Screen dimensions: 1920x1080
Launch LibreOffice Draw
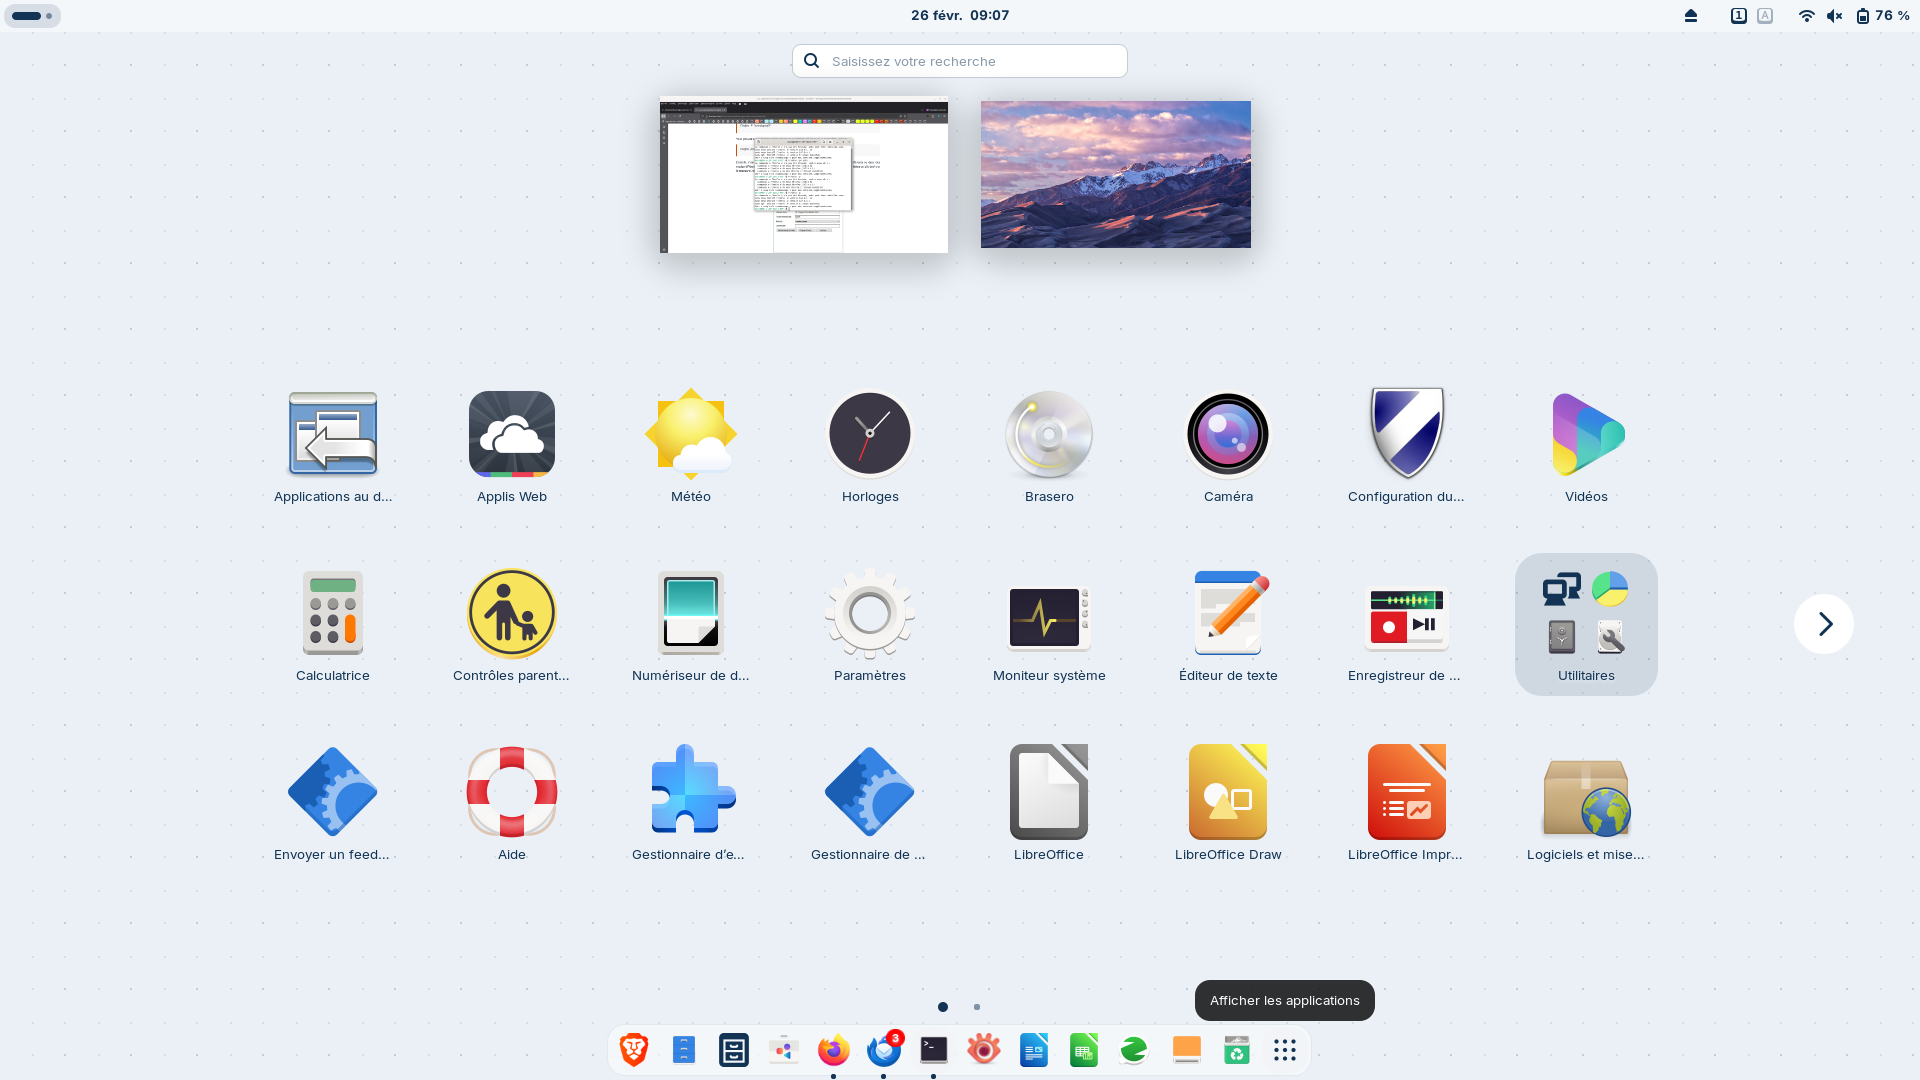pos(1227,793)
